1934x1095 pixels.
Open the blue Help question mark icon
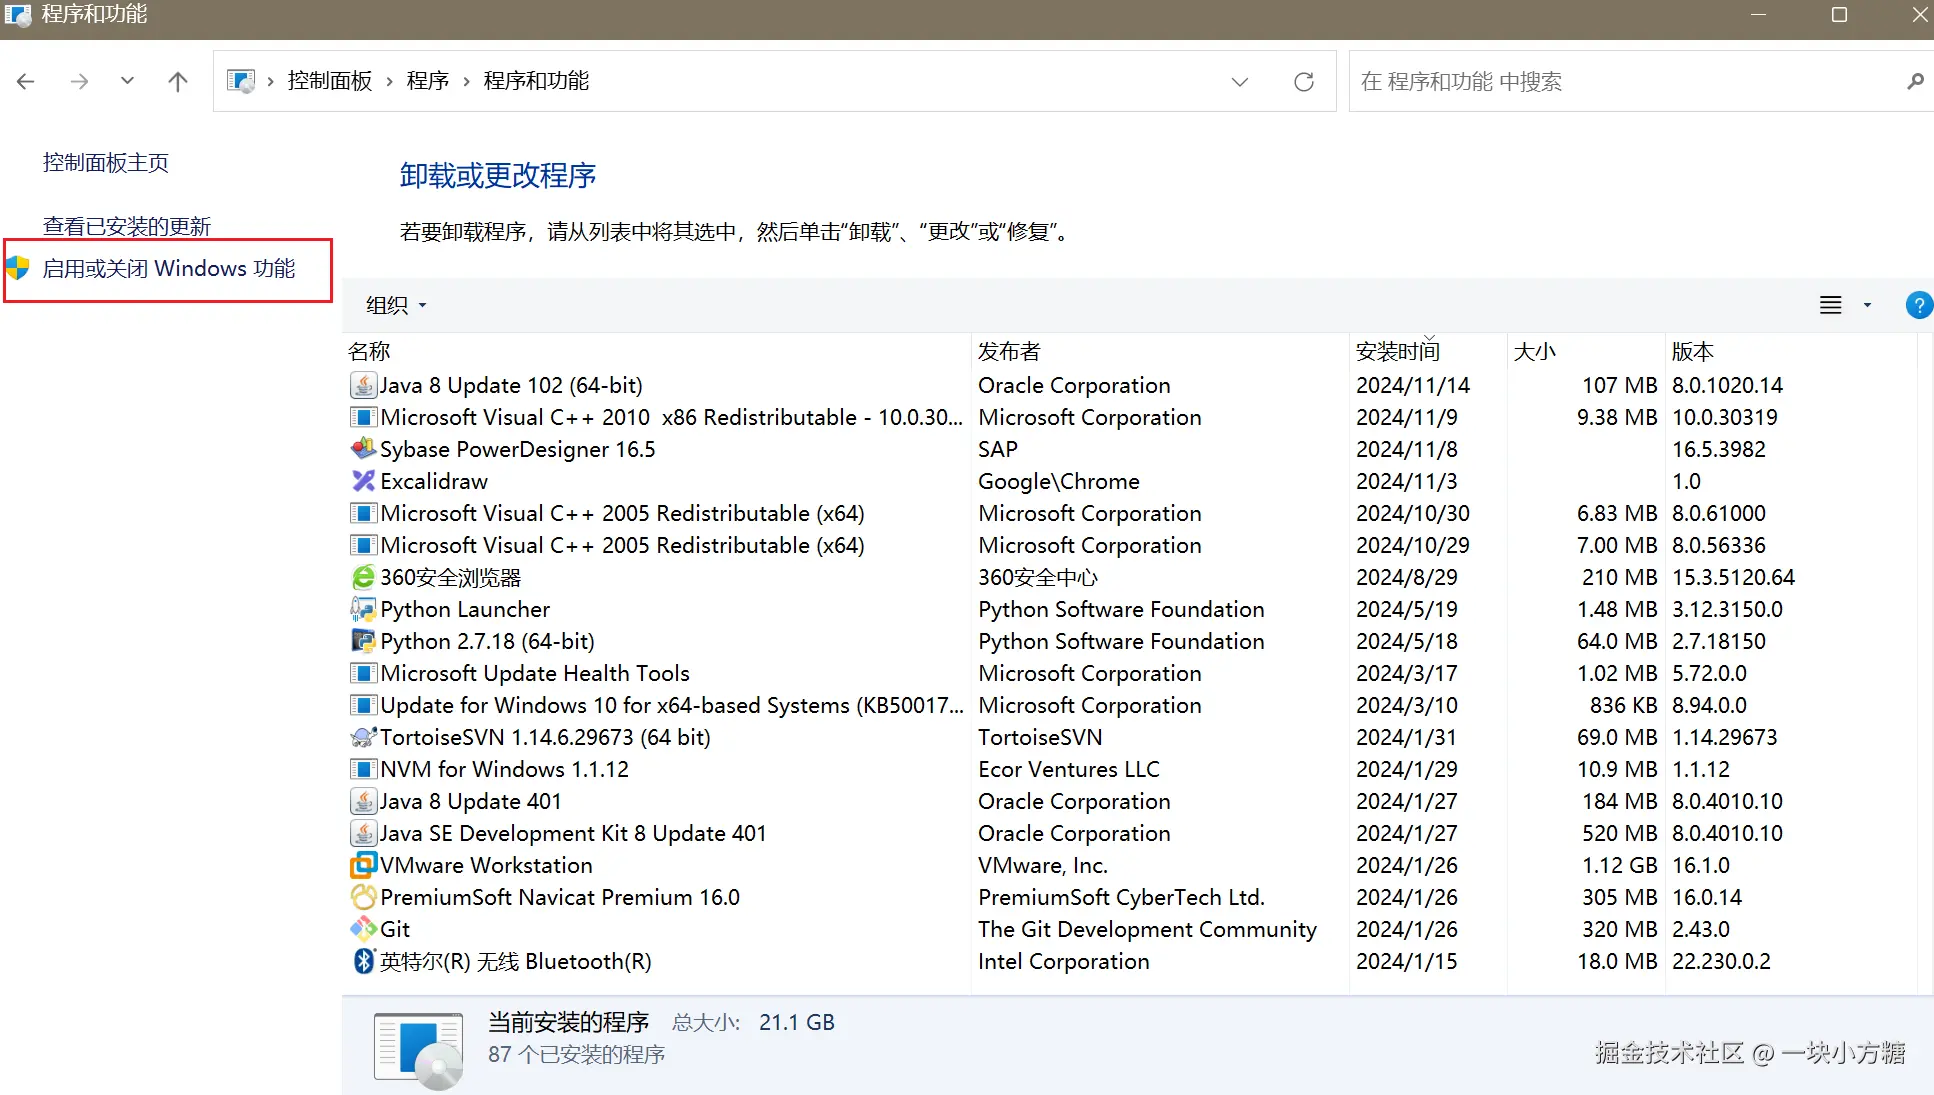pos(1918,305)
